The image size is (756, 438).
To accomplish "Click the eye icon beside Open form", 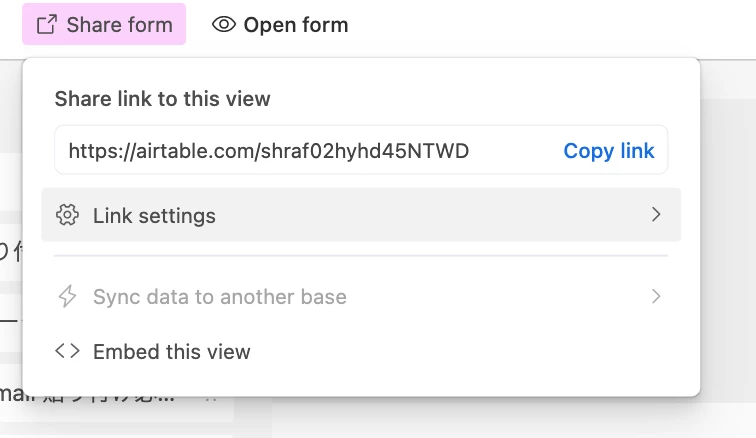I will (224, 25).
